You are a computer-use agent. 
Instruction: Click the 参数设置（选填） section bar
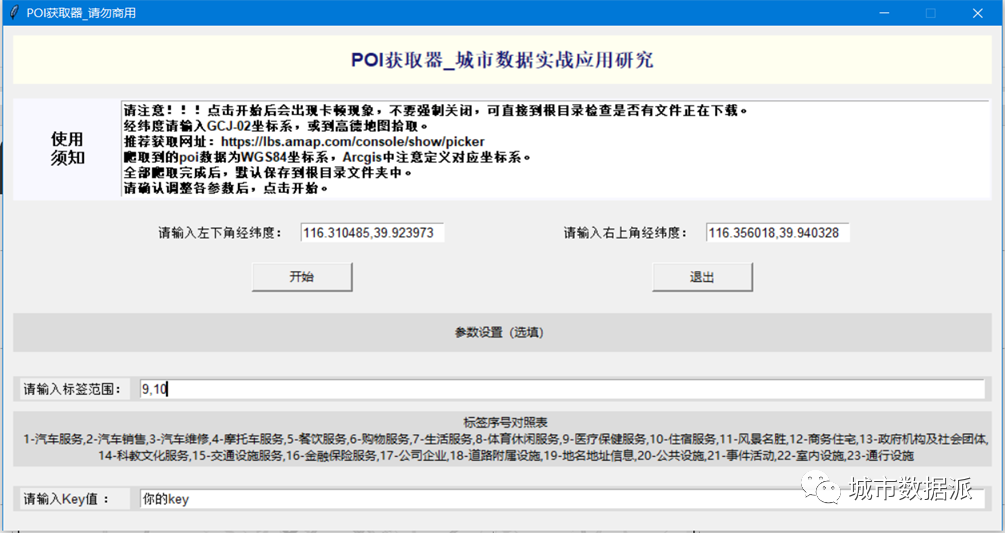[502, 332]
